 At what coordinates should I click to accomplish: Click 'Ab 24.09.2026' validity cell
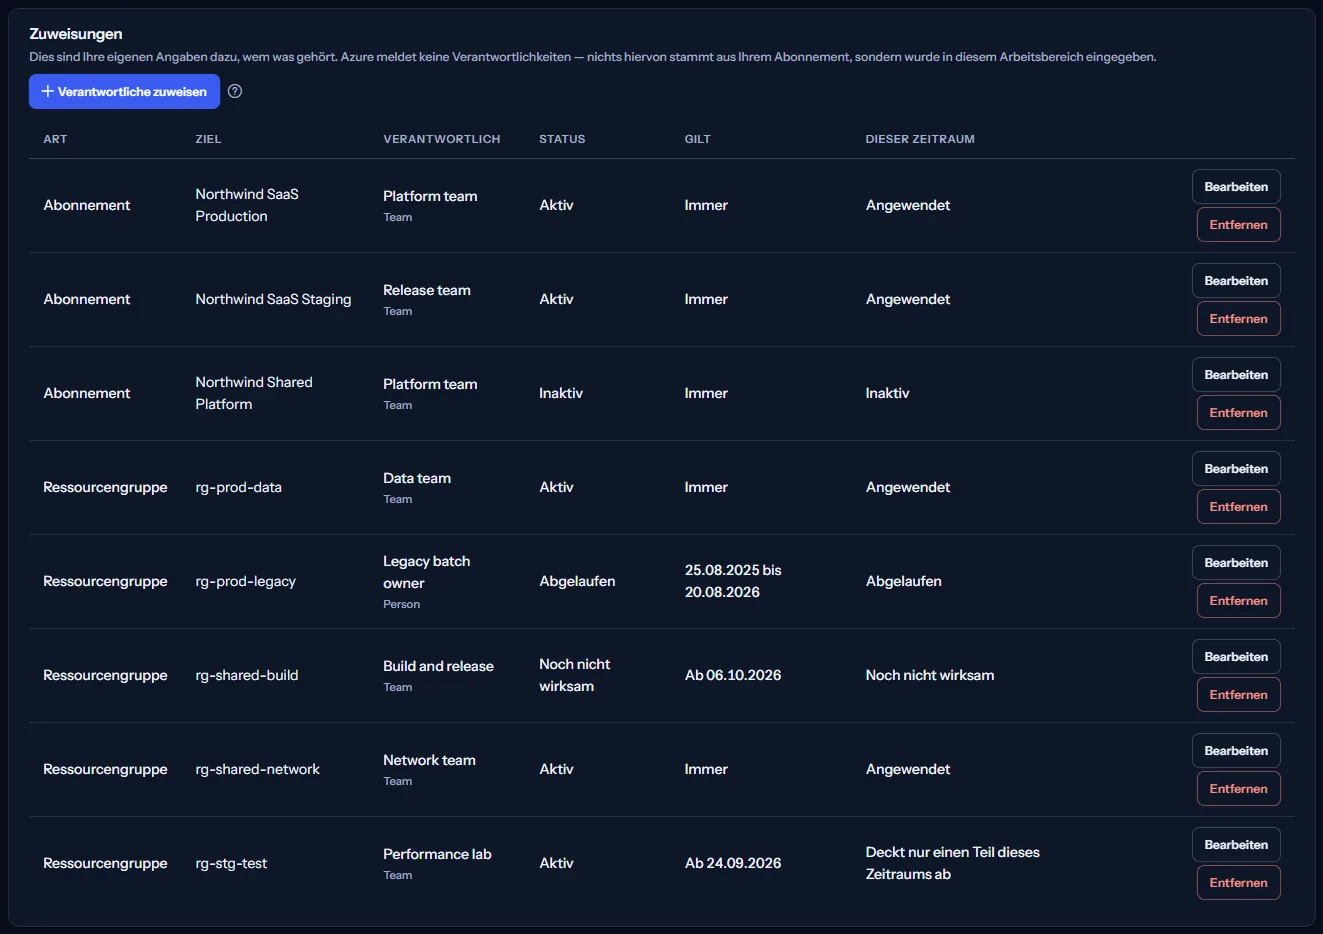tap(733, 863)
